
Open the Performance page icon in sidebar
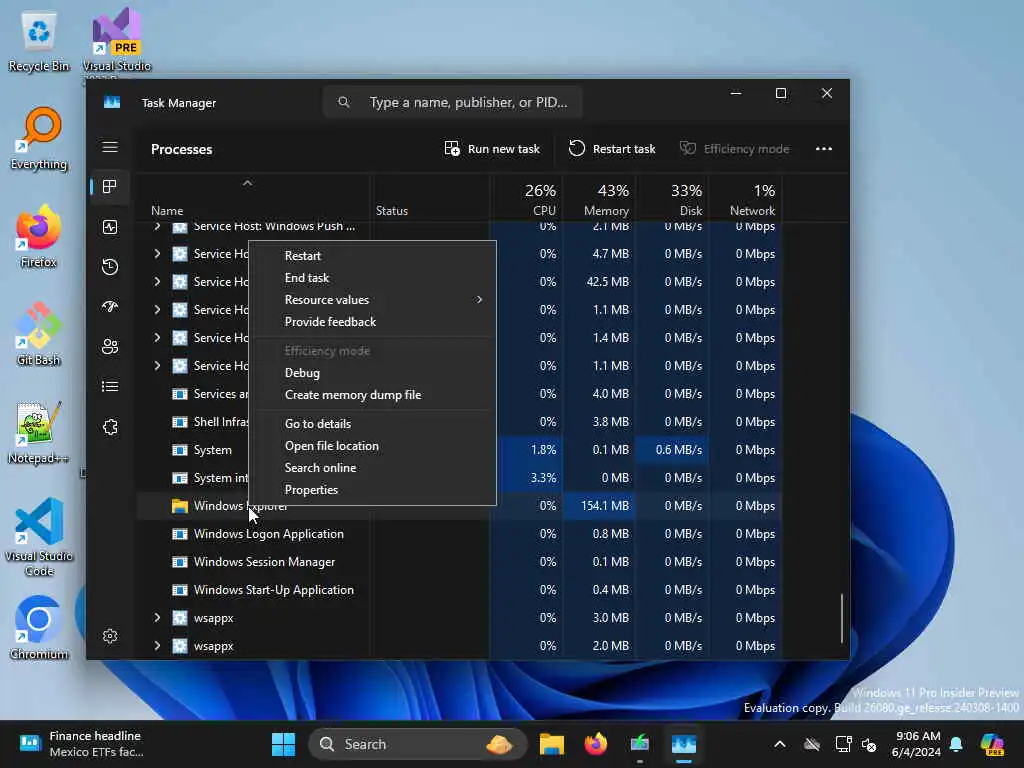click(110, 227)
